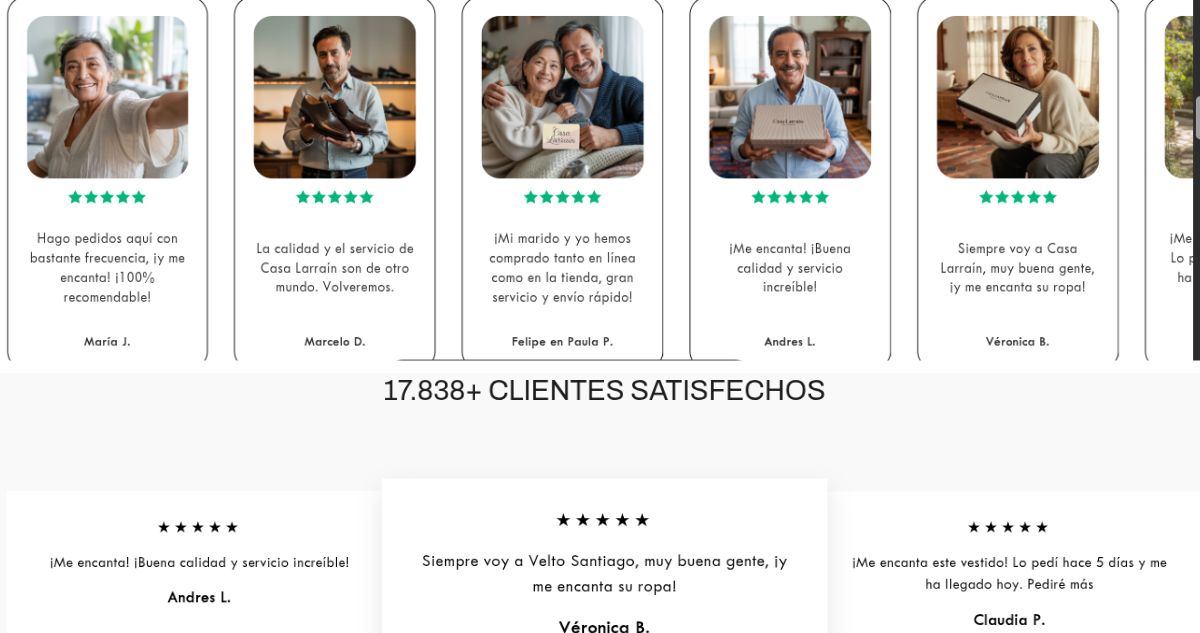Click the Velto Santiago testimonial text
This screenshot has height=633, width=1200.
[604, 574]
